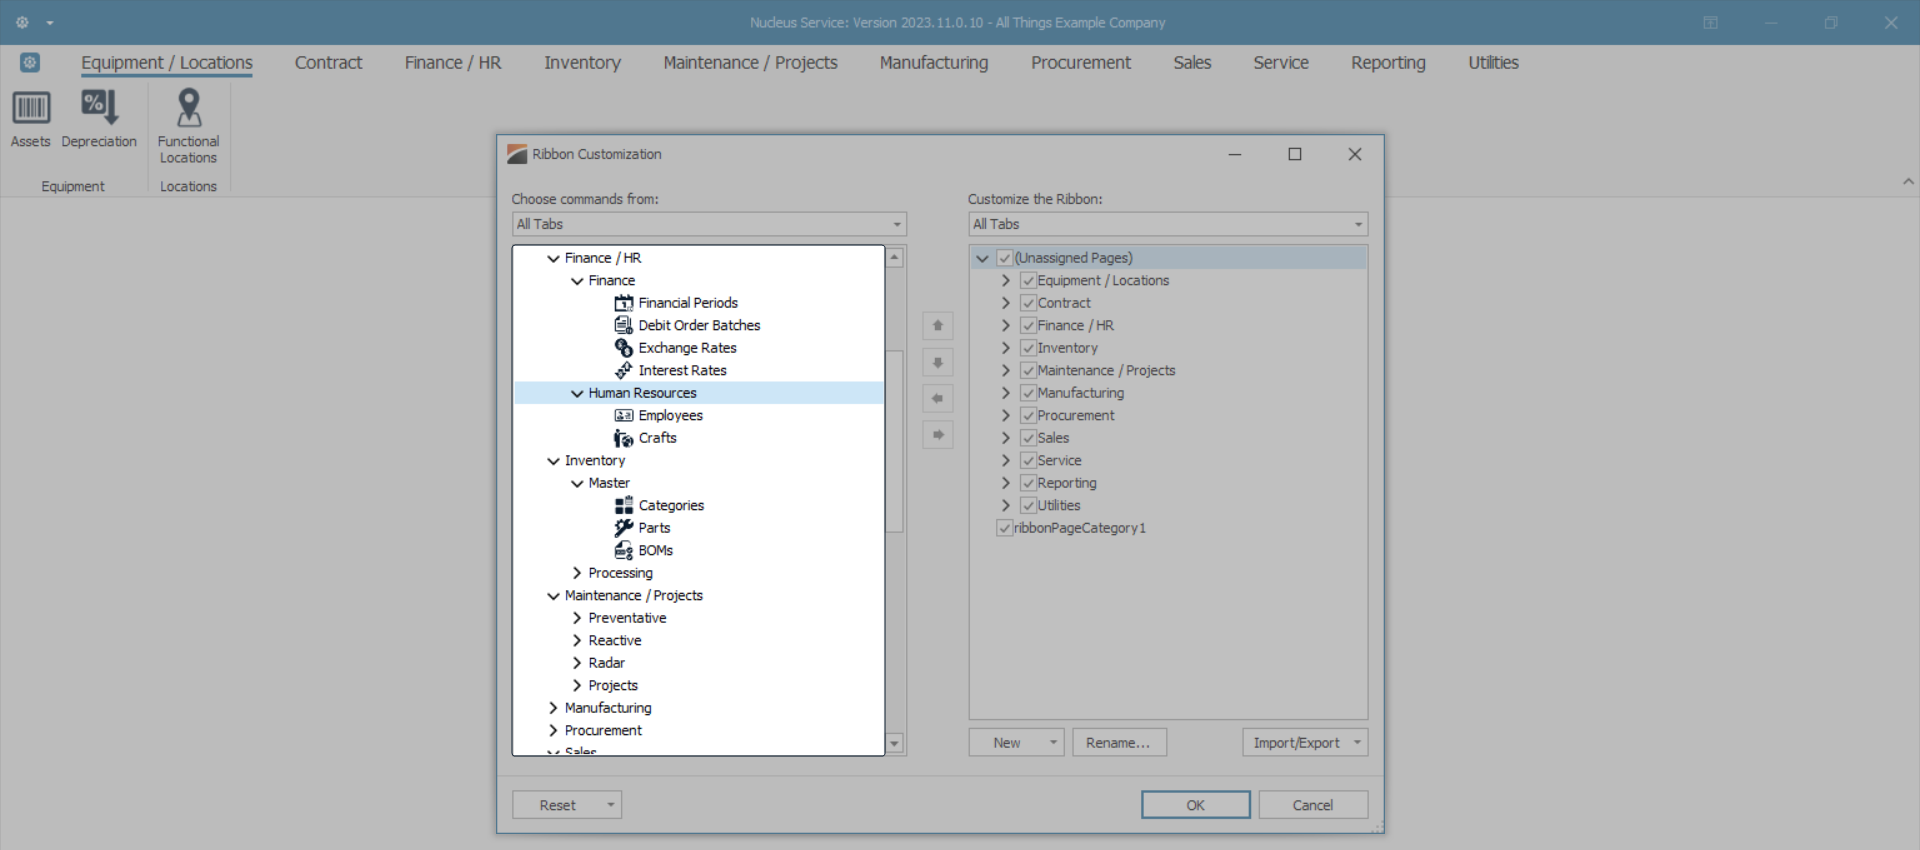This screenshot has height=850, width=1920.
Task: Click the commands list scroll up arrow
Action: (x=895, y=258)
